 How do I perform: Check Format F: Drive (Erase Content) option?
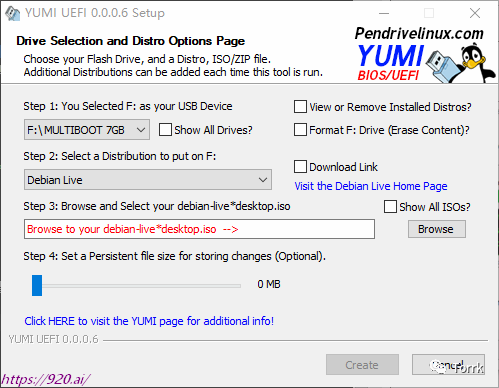click(x=300, y=130)
